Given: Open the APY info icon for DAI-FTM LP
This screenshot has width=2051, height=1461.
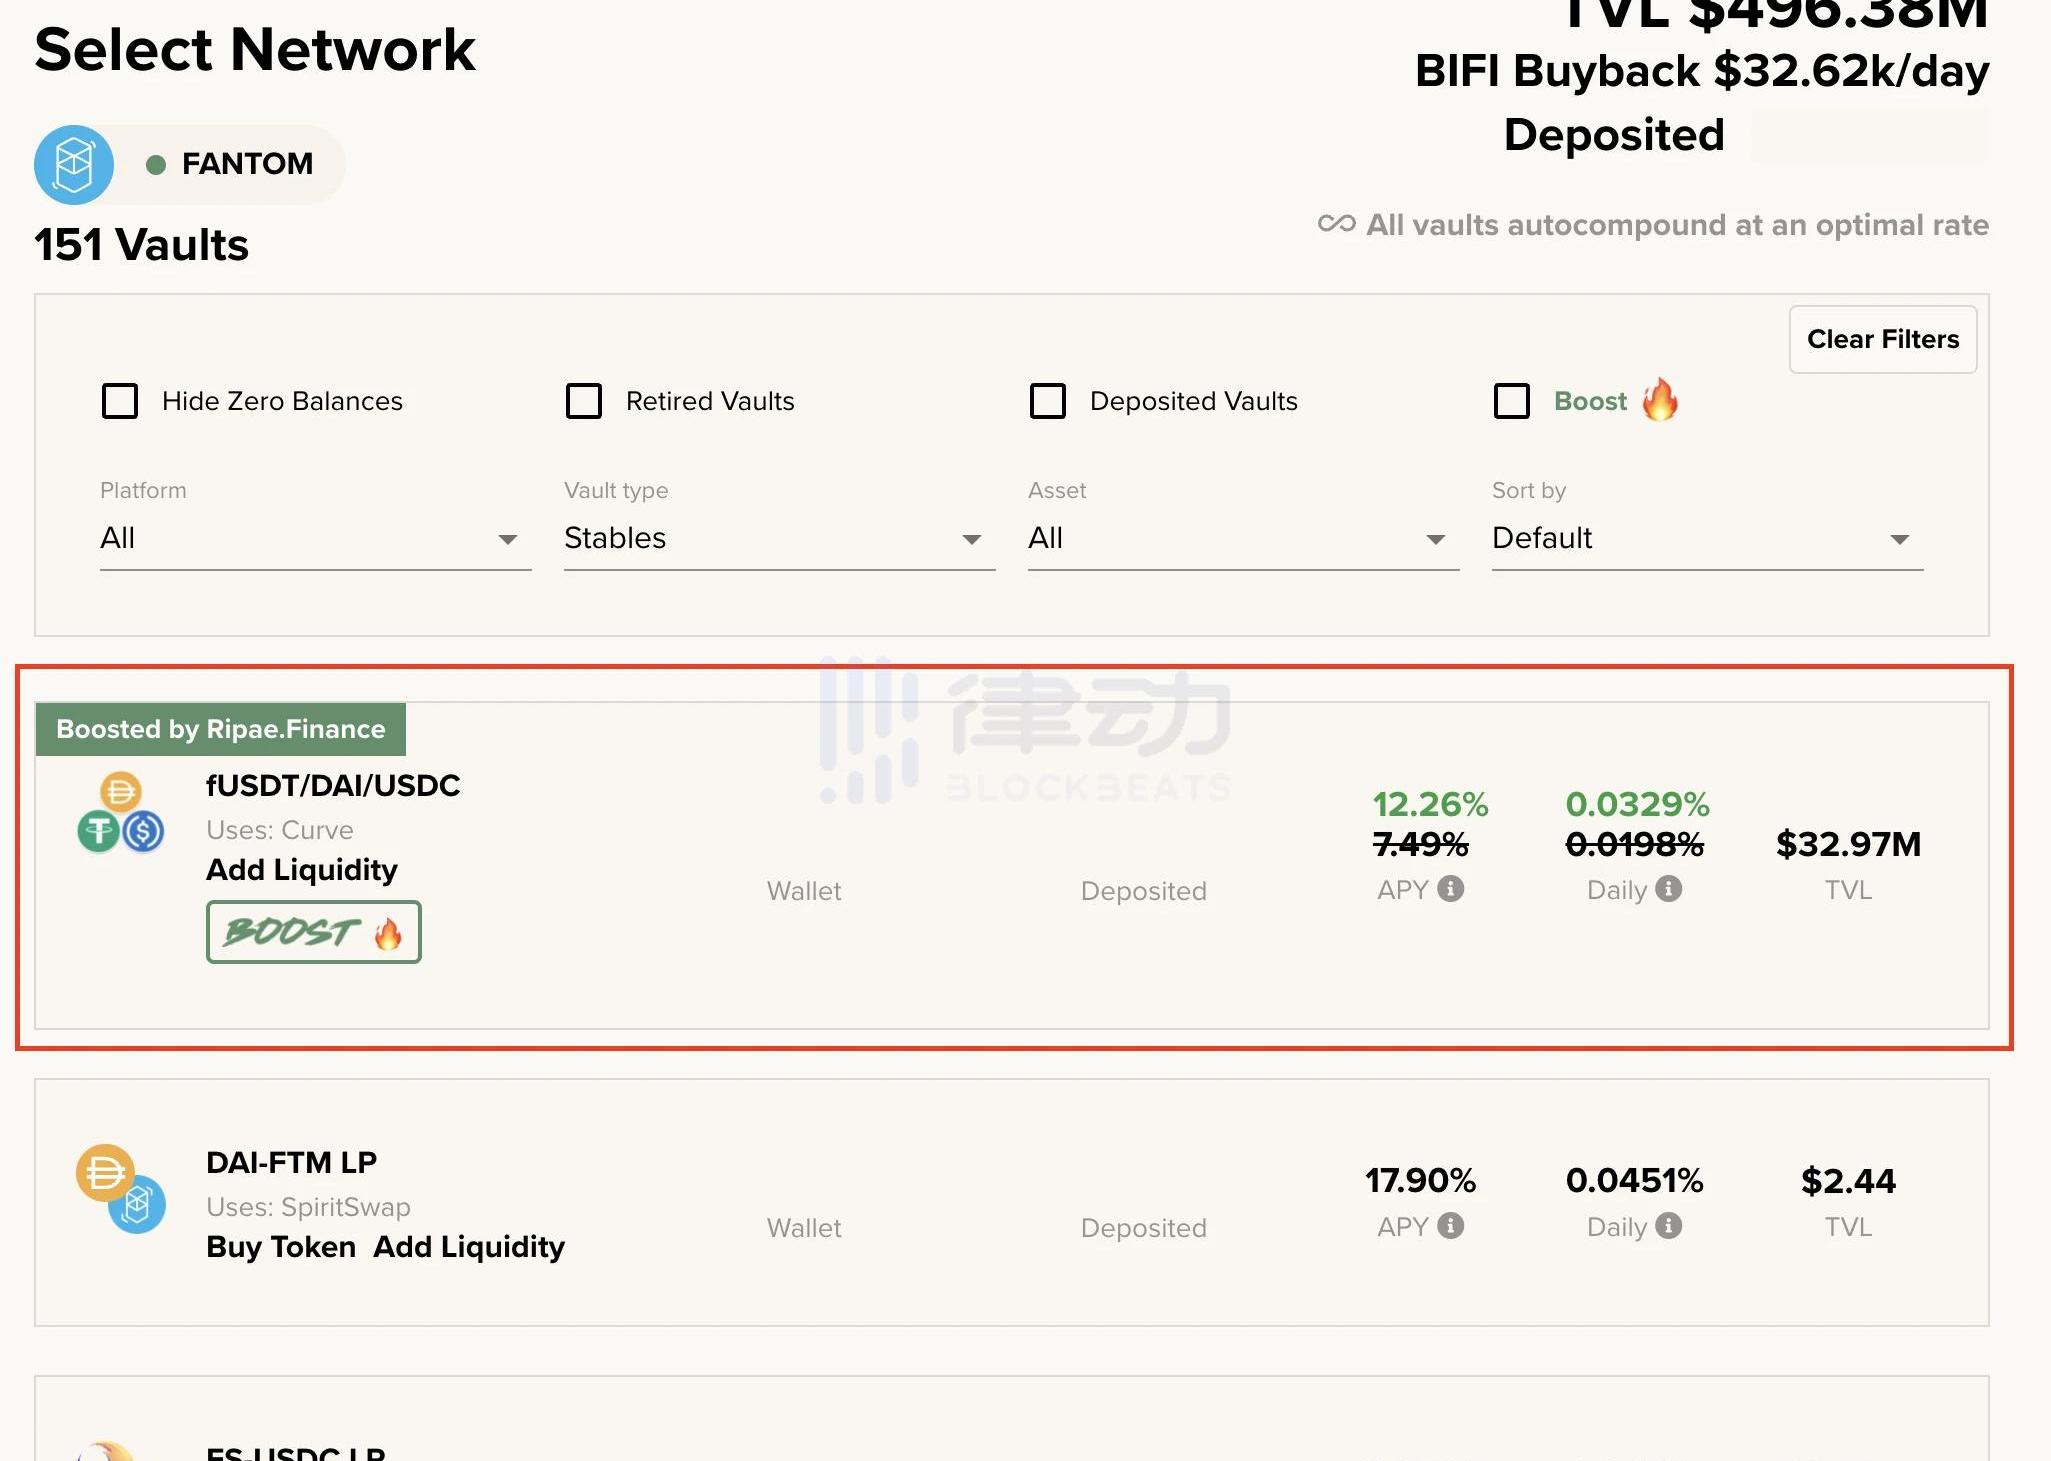Looking at the screenshot, I should click(x=1450, y=1225).
